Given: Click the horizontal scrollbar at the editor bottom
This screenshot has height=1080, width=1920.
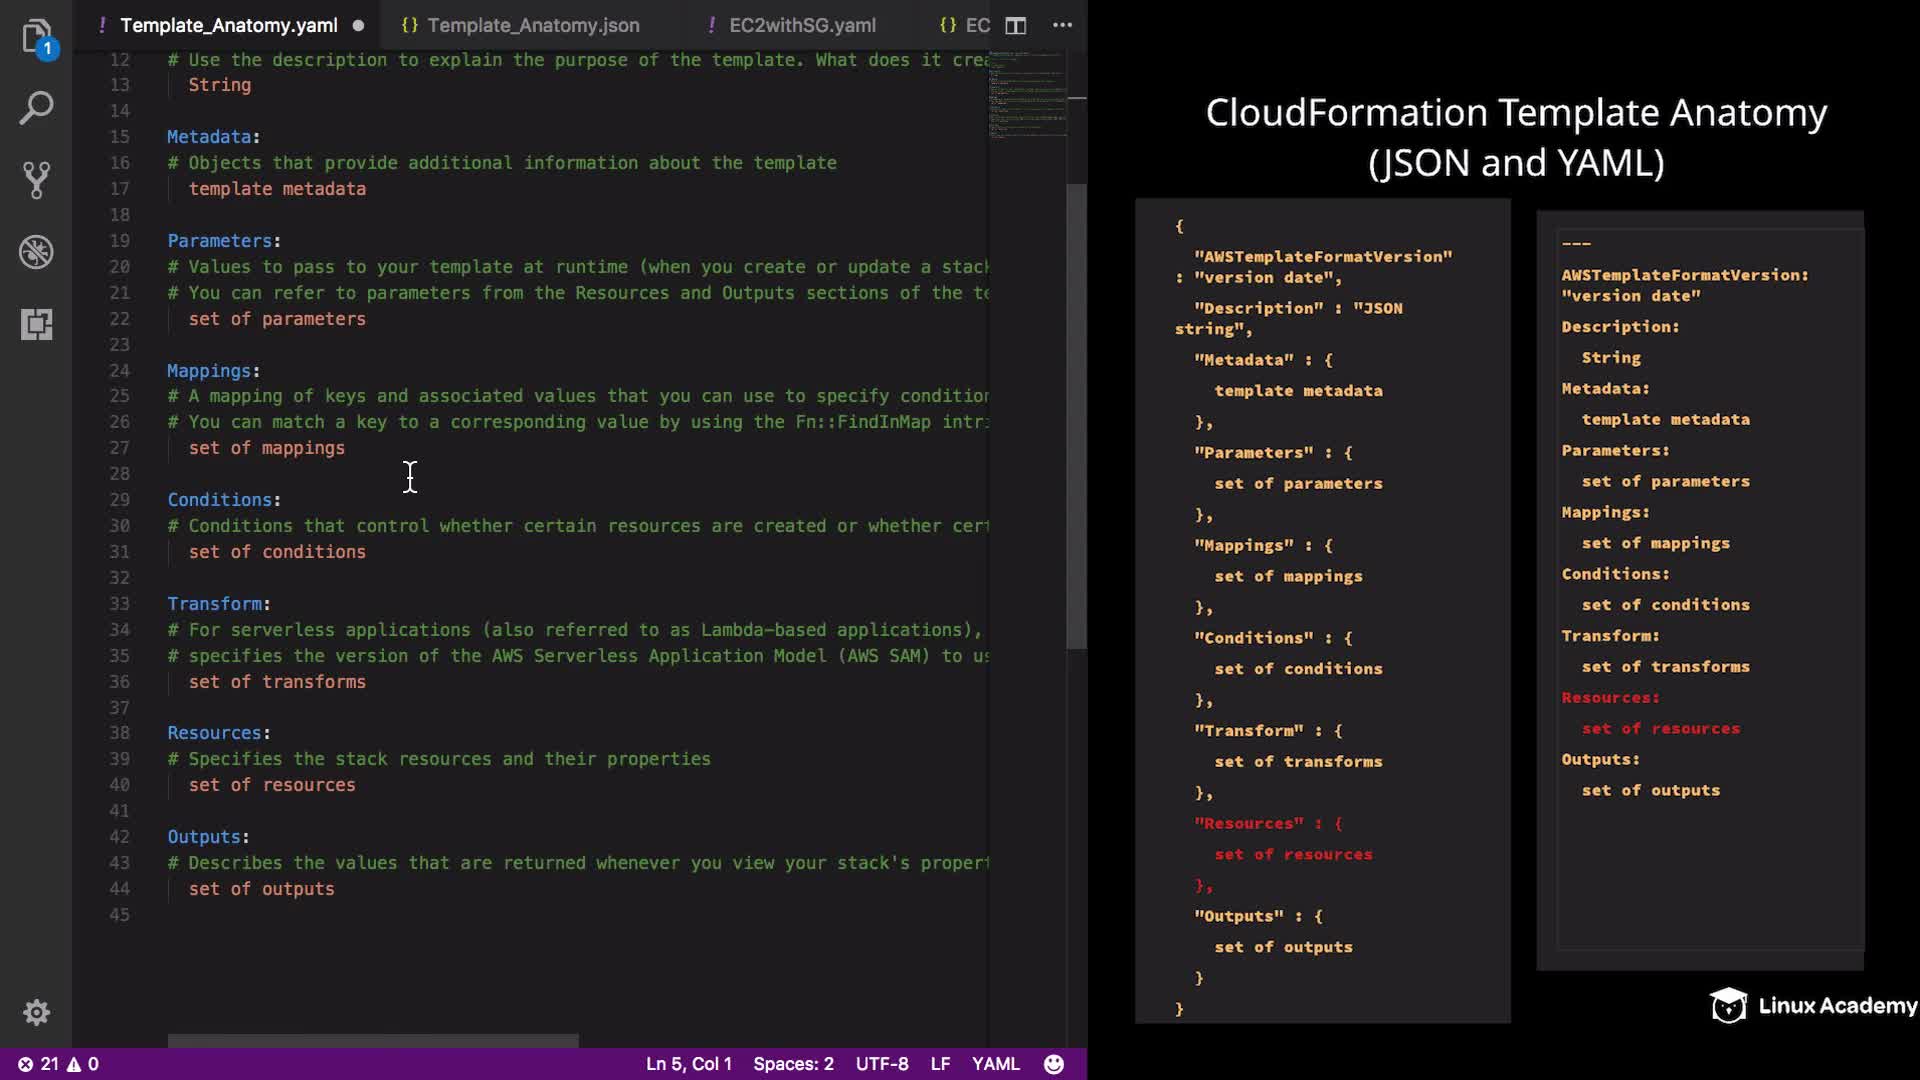Looking at the screenshot, I should [372, 1041].
